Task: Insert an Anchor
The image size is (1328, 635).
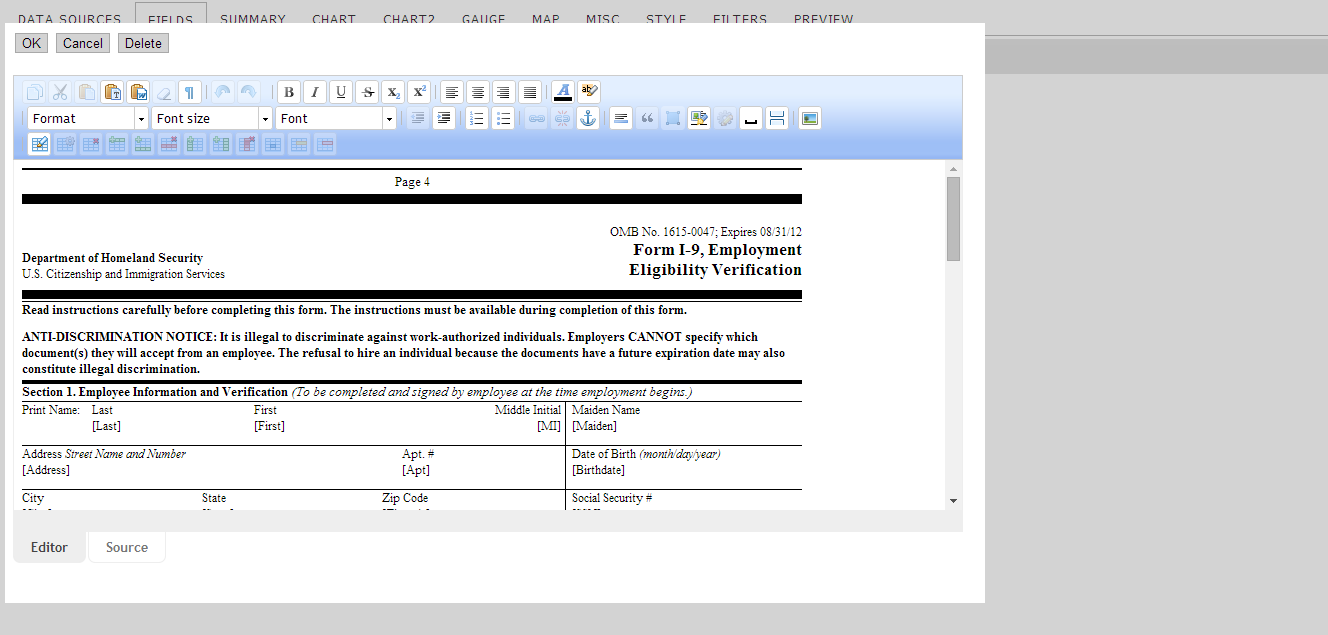Action: pos(588,118)
